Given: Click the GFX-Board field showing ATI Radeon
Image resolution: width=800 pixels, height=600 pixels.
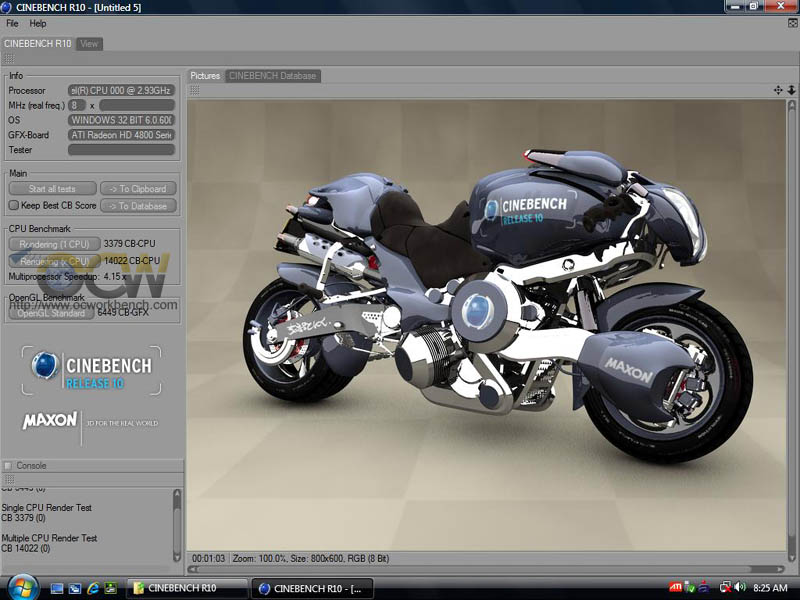Looking at the screenshot, I should pyautogui.click(x=121, y=135).
